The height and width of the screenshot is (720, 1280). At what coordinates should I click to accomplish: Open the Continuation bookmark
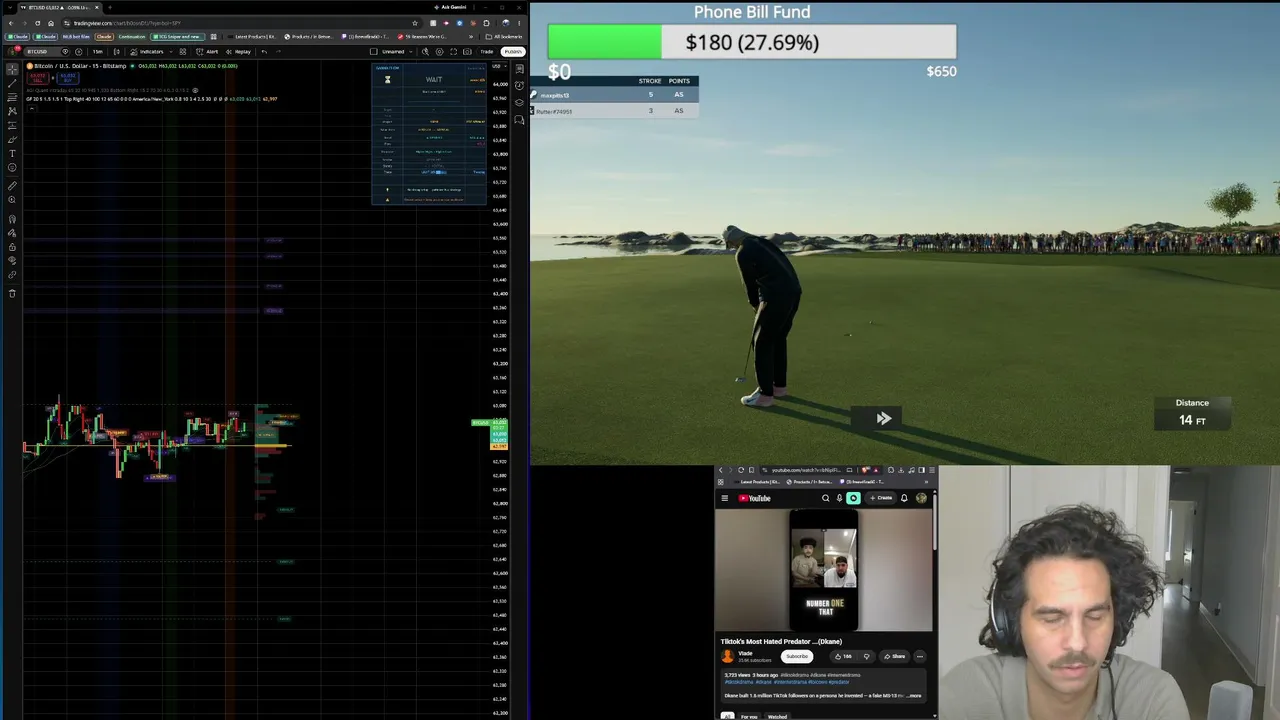pos(130,37)
